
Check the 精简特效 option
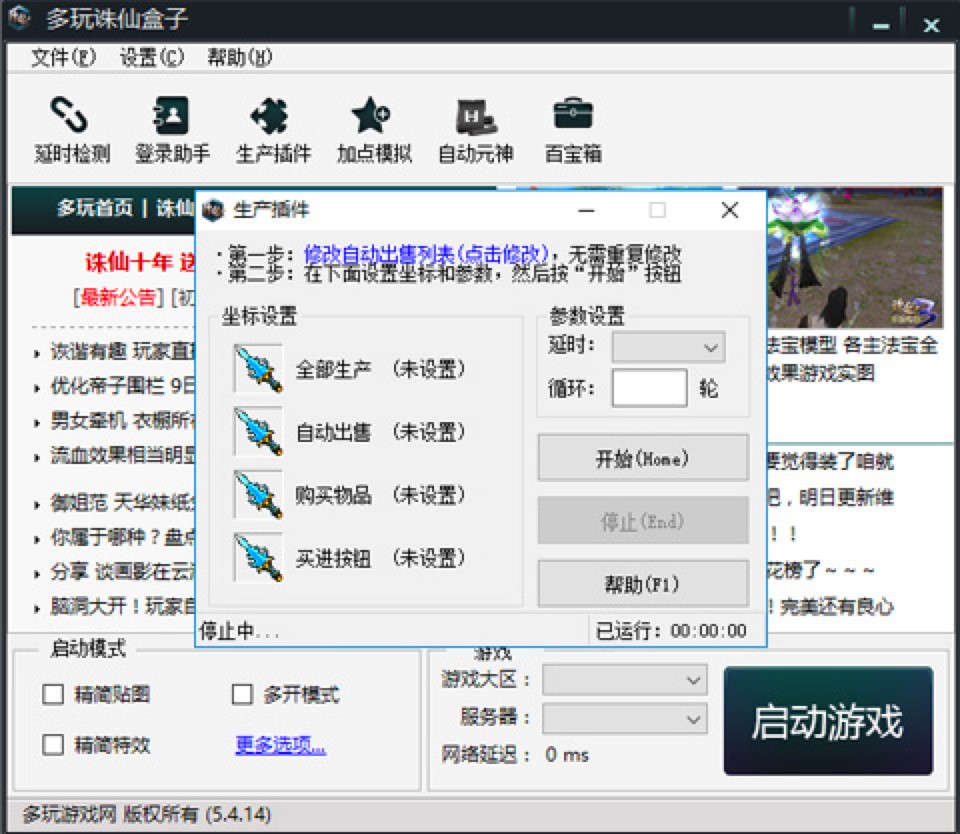coord(53,745)
